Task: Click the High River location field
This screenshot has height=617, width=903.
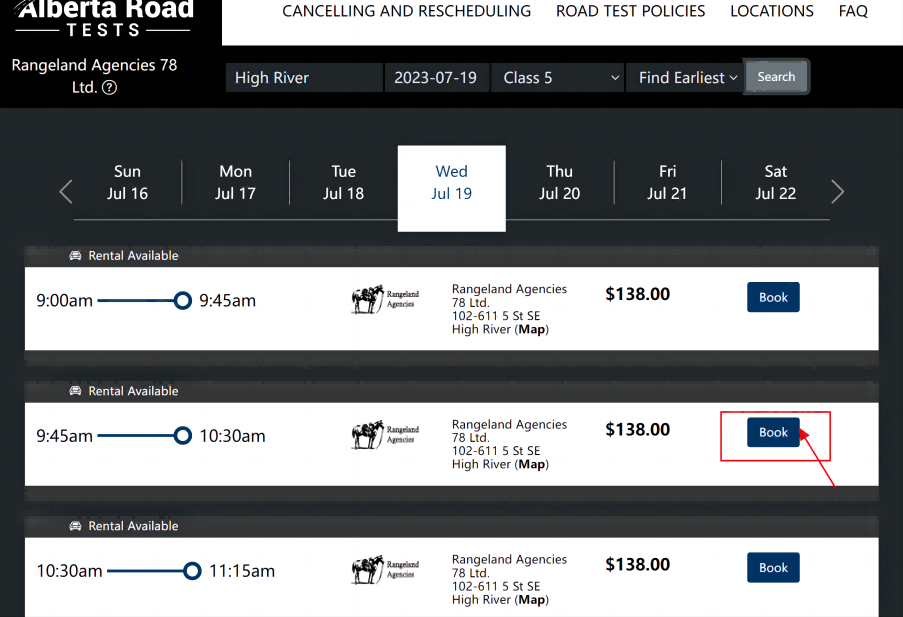Action: pyautogui.click(x=304, y=78)
